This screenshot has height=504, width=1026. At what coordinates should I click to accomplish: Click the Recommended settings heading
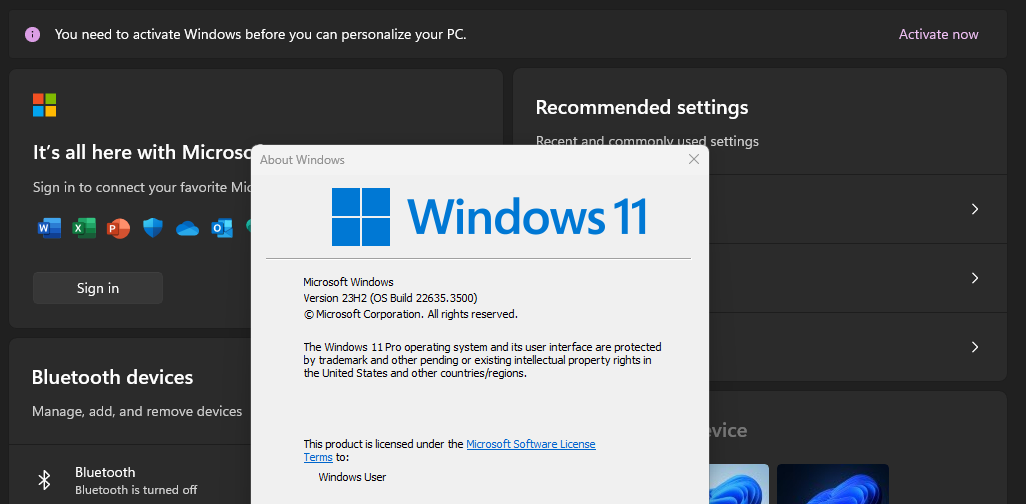(x=642, y=107)
